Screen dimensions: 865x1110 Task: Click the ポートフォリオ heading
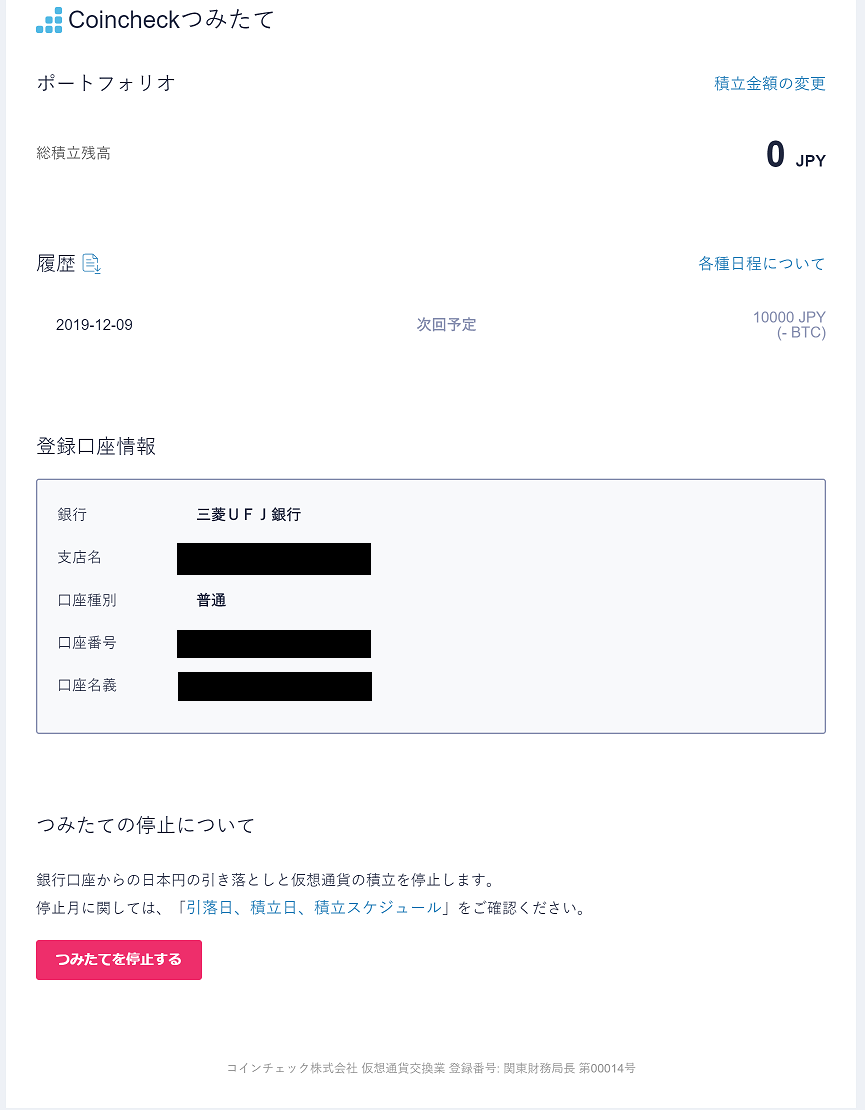click(x=105, y=83)
